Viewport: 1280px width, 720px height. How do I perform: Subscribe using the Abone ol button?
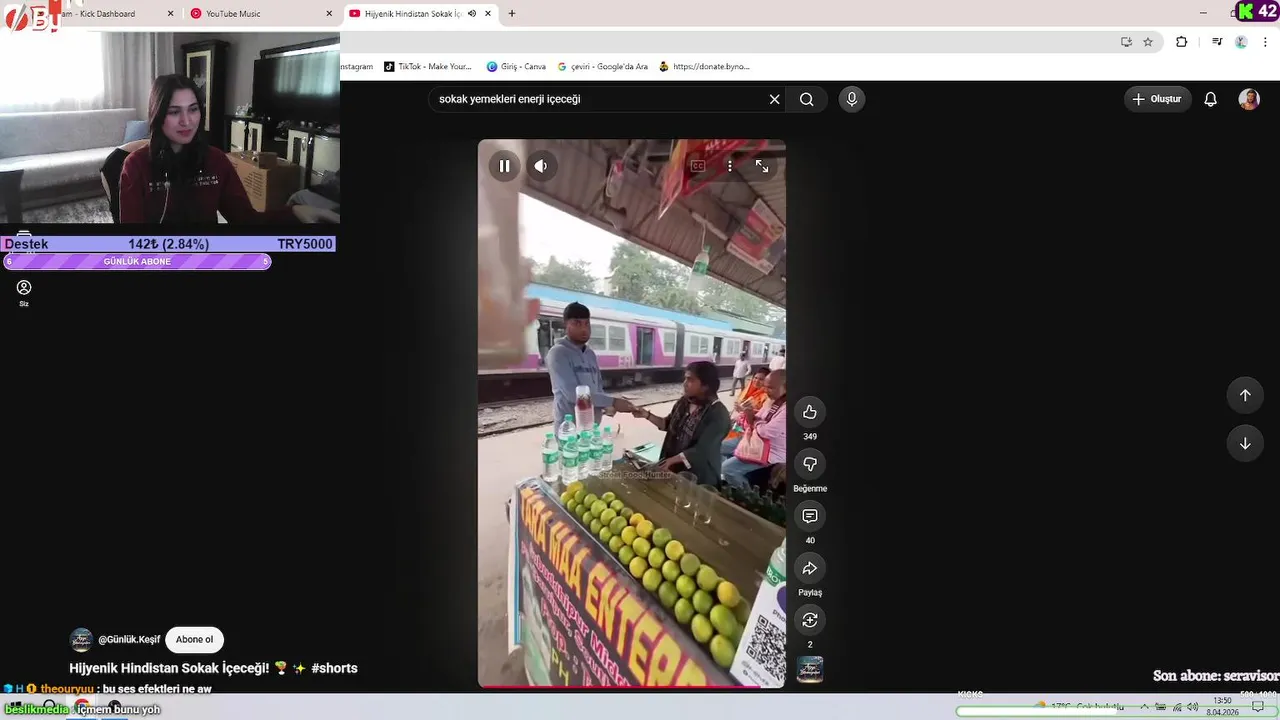194,640
